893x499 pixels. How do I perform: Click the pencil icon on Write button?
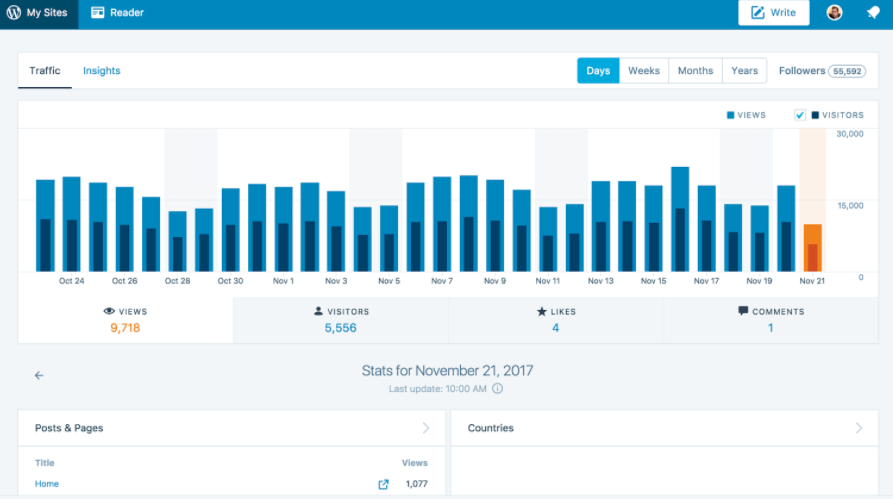757,13
